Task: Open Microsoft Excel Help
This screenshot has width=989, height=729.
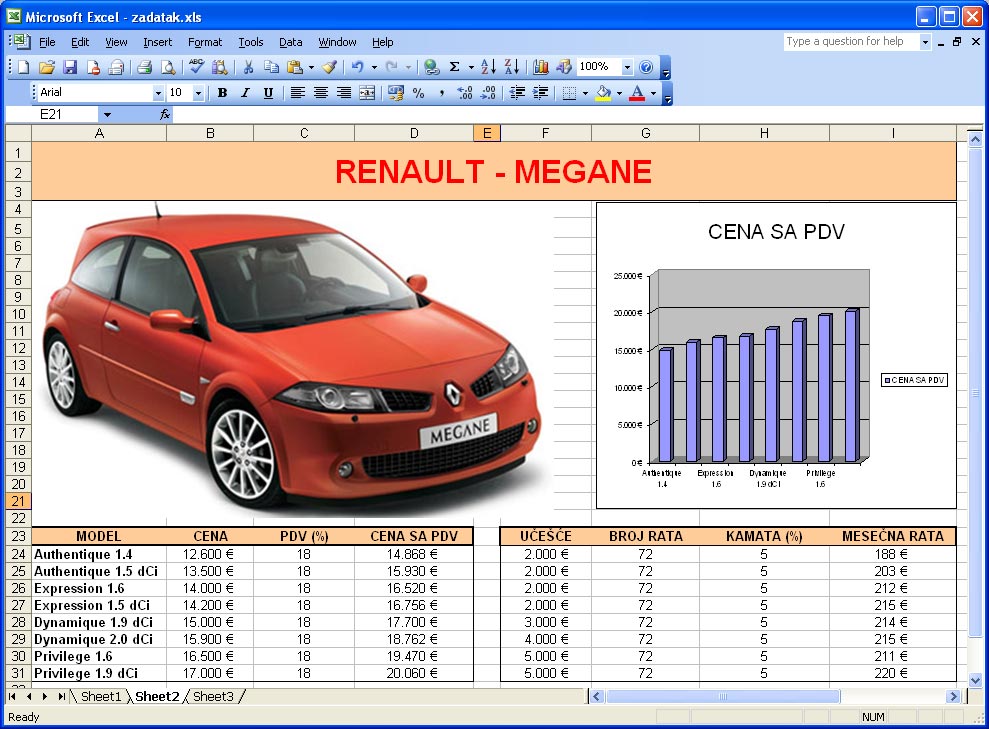Action: pos(646,67)
